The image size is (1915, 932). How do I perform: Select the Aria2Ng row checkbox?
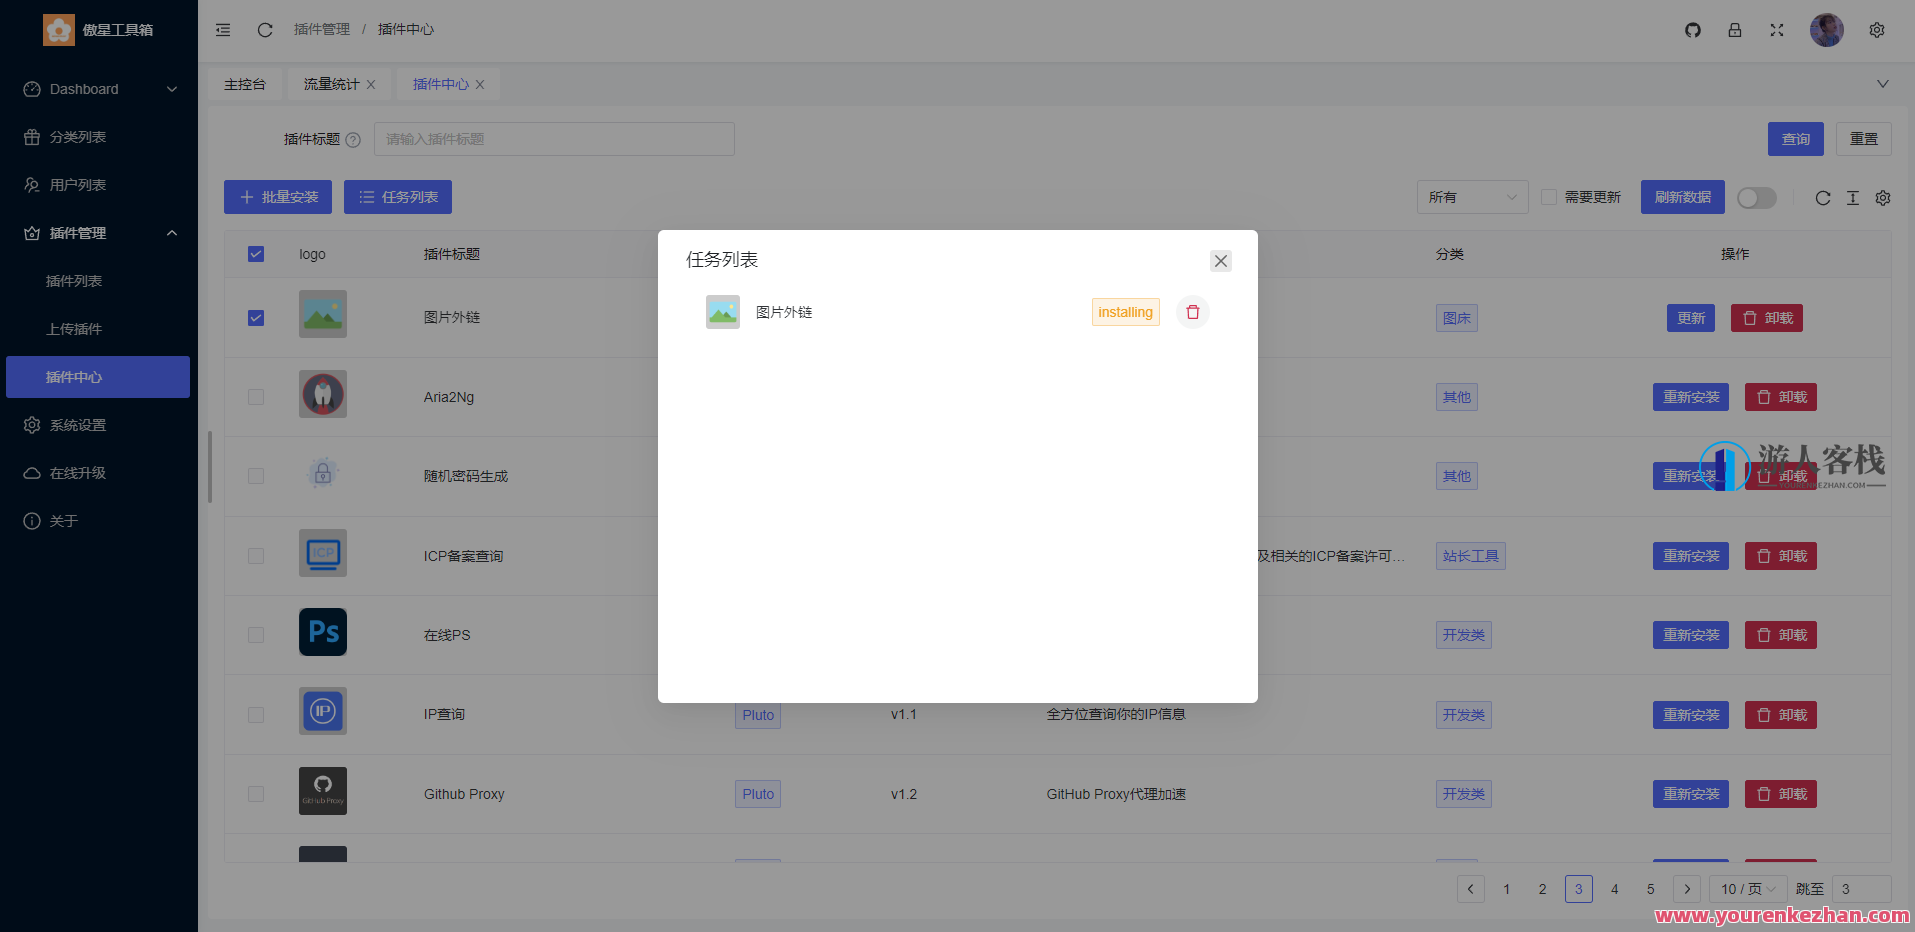(x=256, y=396)
